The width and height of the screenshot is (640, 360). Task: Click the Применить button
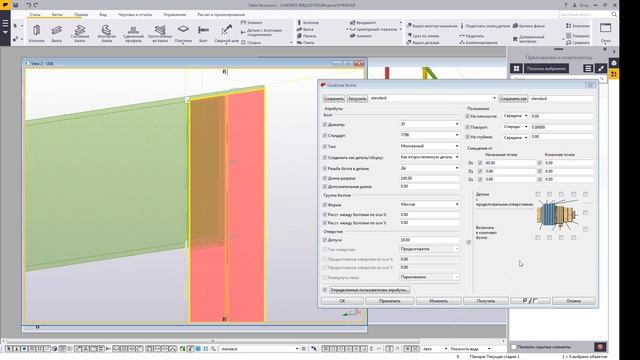389,301
